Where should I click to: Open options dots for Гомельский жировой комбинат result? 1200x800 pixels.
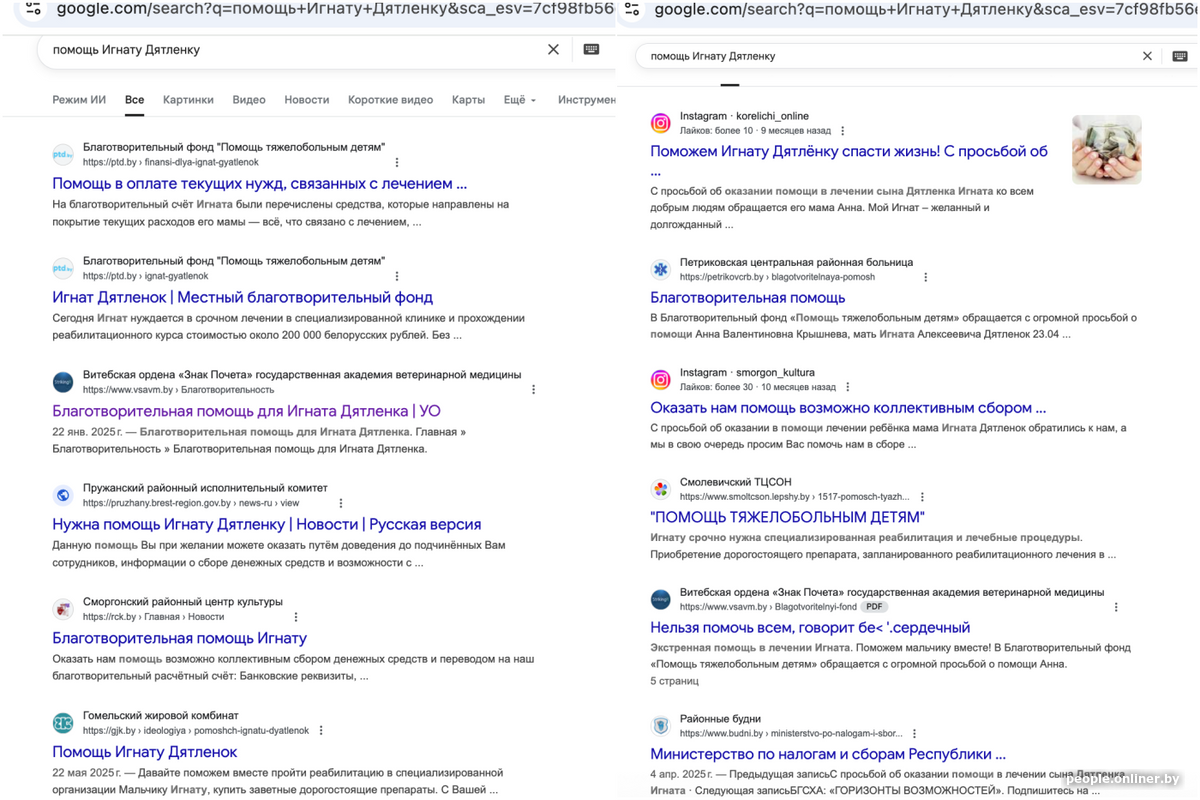(321, 730)
